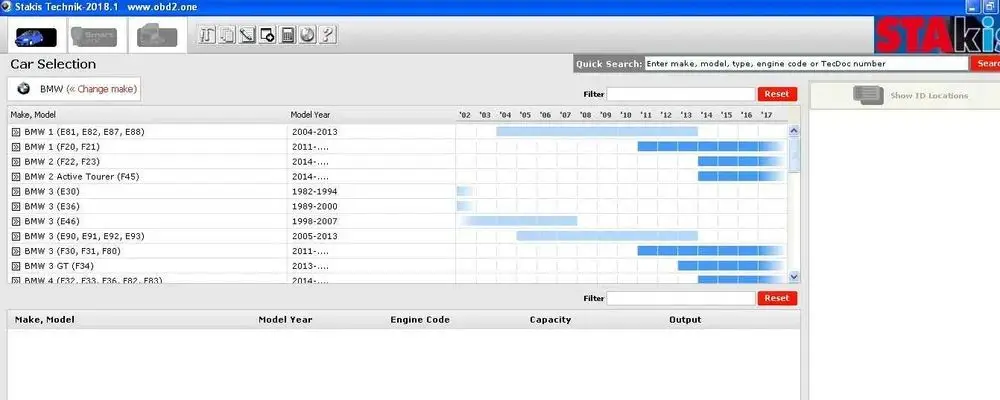Click the STAkis logo
This screenshot has width=1000, height=400.
[937, 34]
